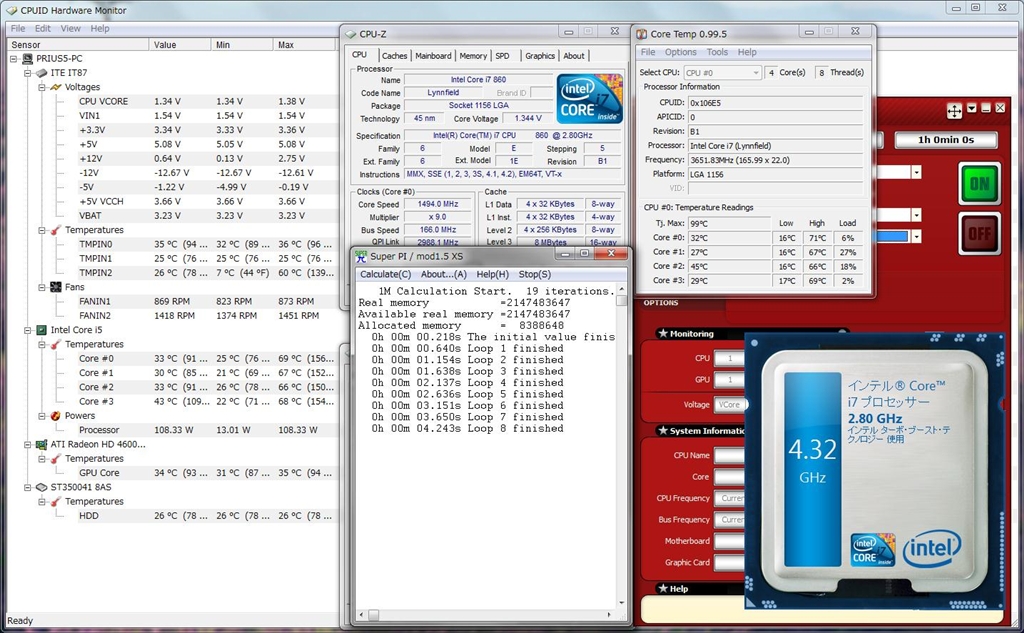
Task: Click the Intel Core i7 logo in CPU-Z
Action: pos(589,100)
